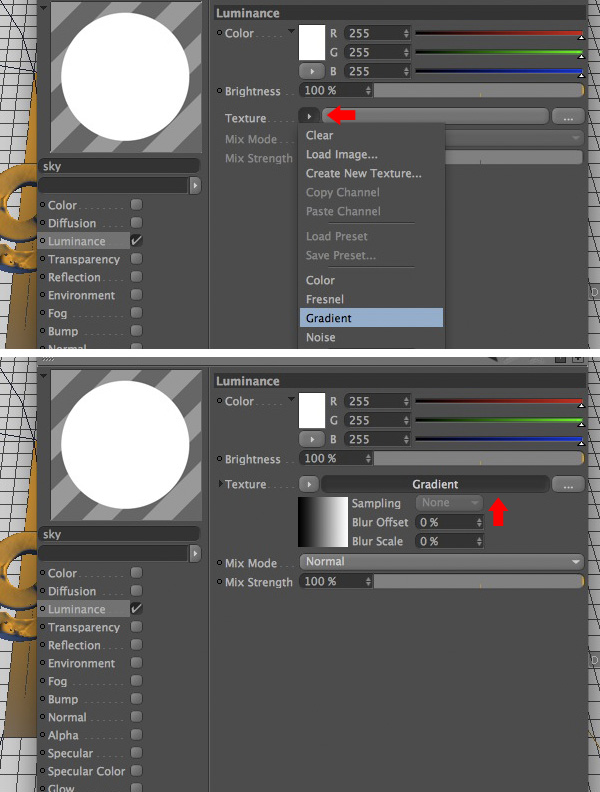
Task: Open the Sampling None dropdown
Action: (x=449, y=503)
